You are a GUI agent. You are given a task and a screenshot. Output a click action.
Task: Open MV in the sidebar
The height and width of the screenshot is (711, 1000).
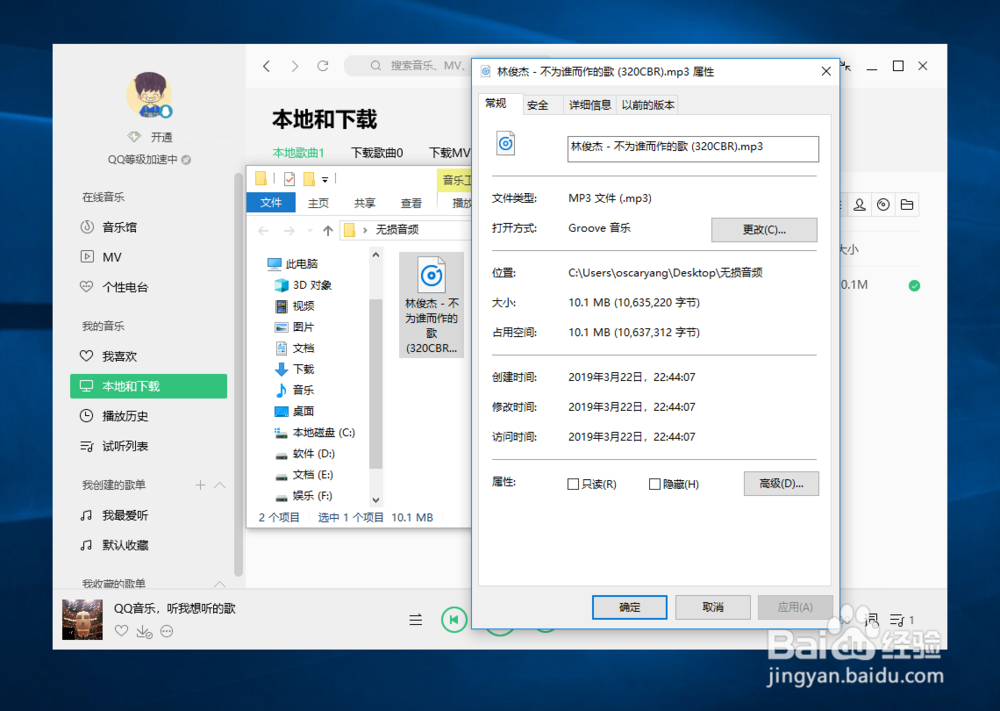(x=101, y=257)
